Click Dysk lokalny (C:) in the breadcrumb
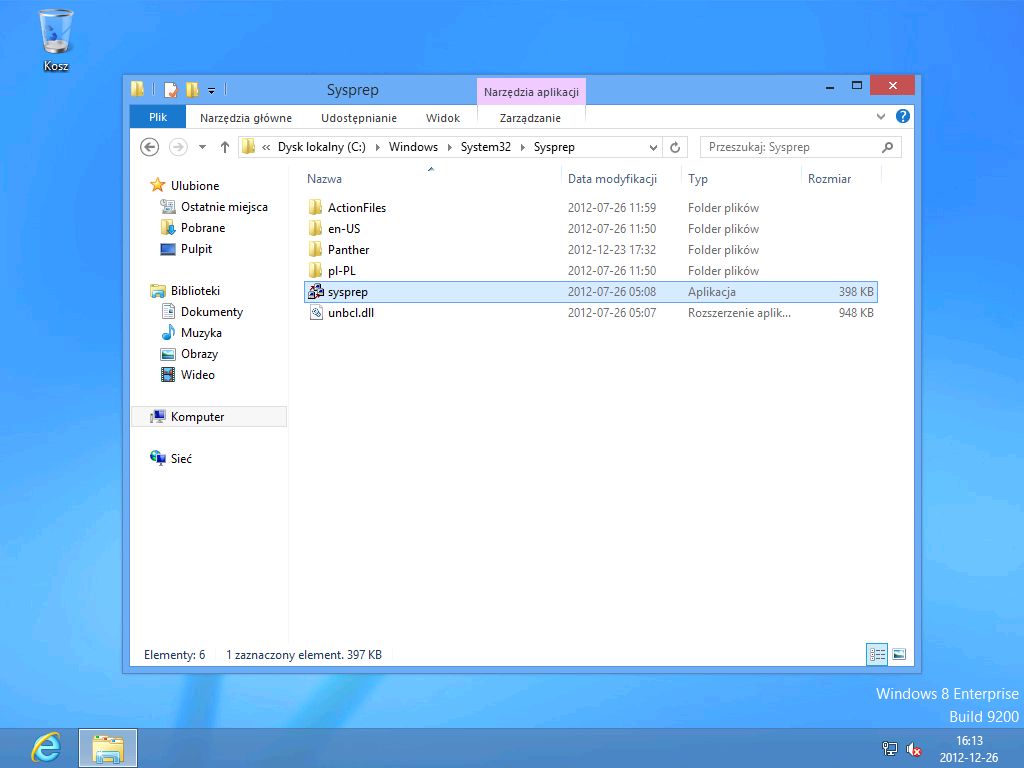 pyautogui.click(x=321, y=147)
